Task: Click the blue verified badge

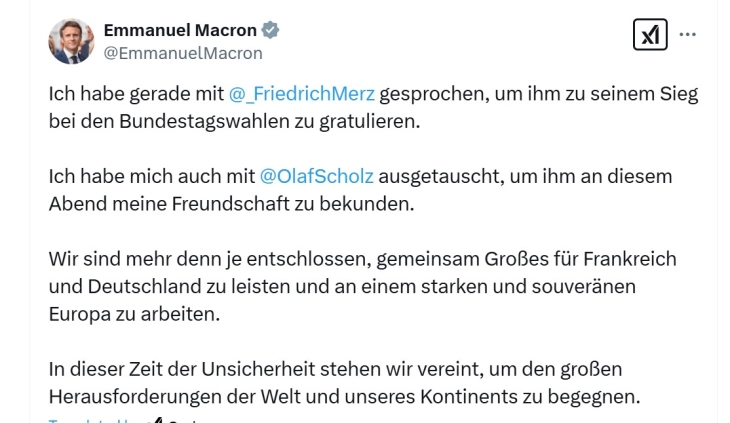Action: 270,30
